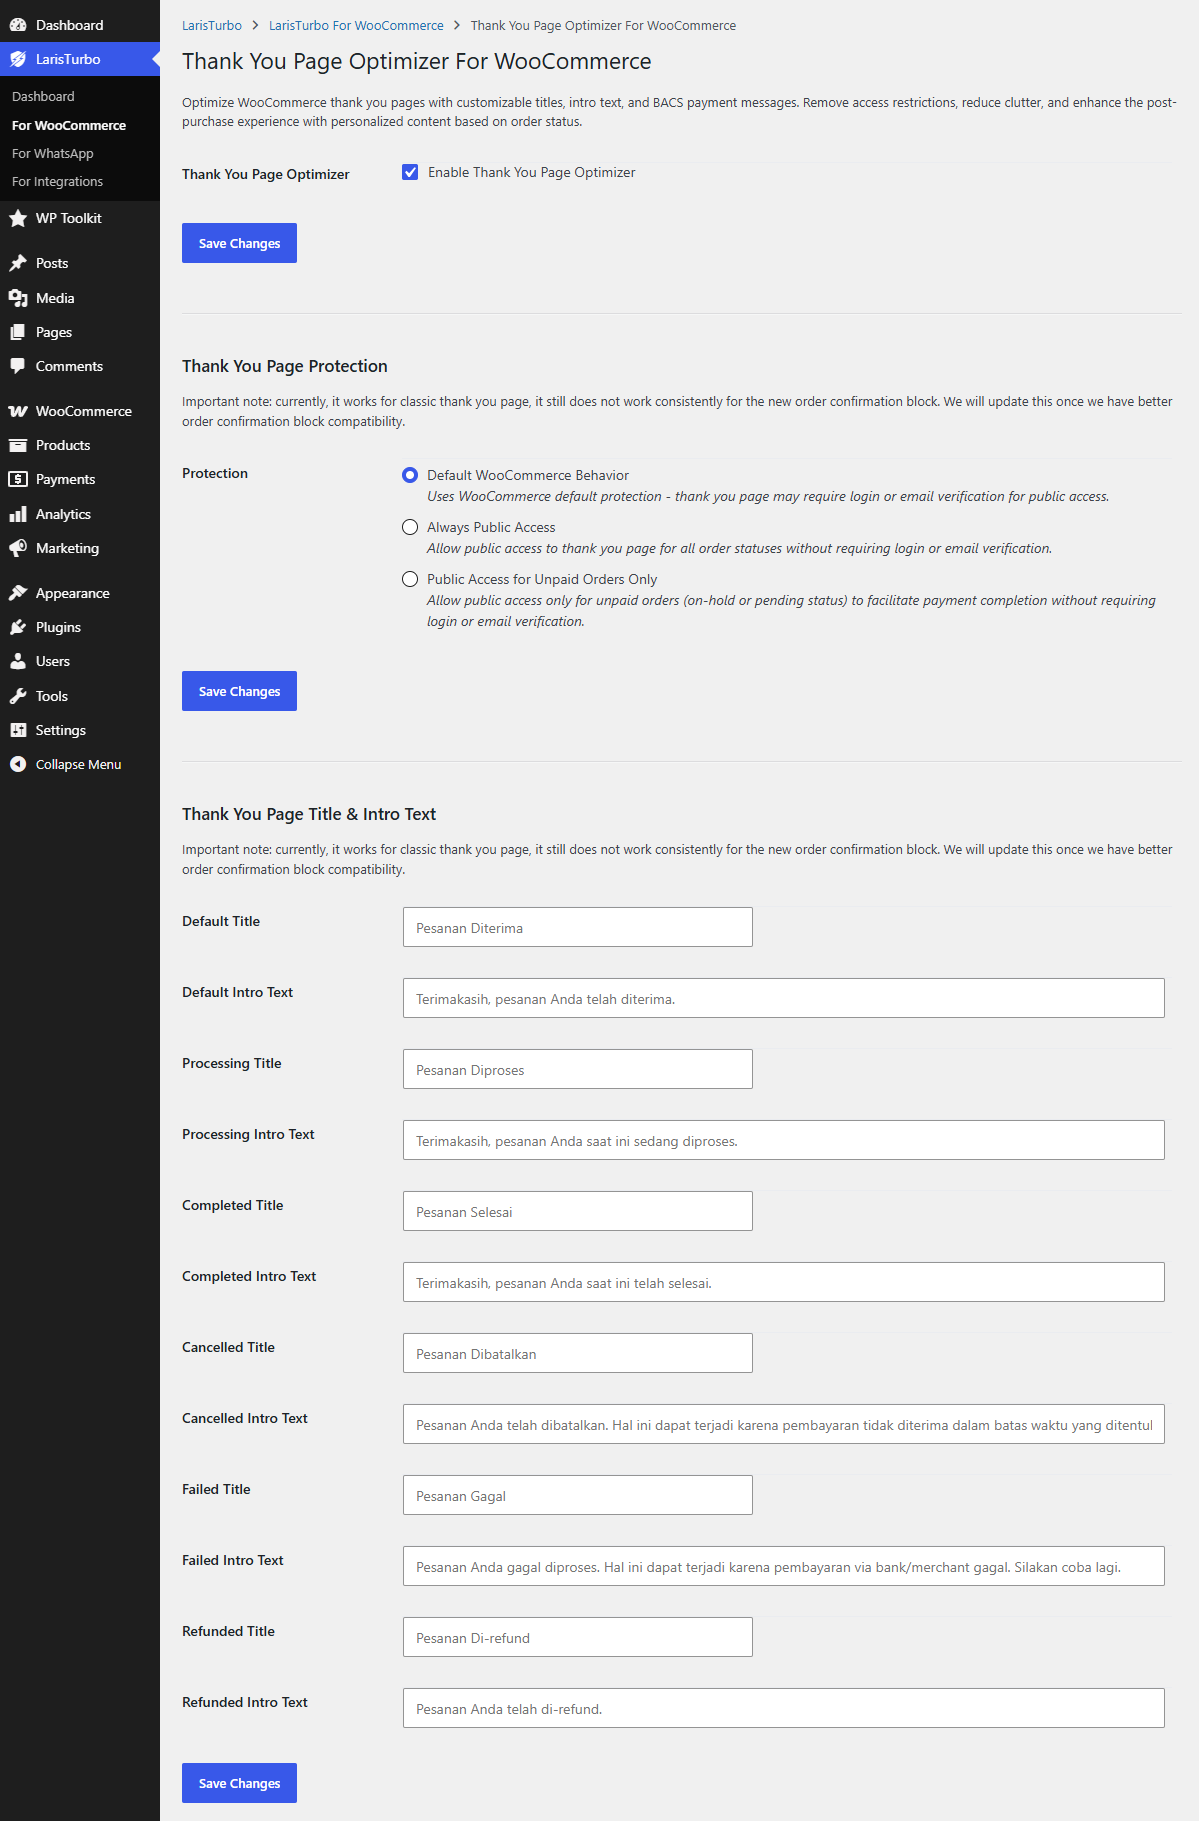The width and height of the screenshot is (1199, 1821).
Task: Click the Refunded Title field
Action: (x=578, y=1637)
